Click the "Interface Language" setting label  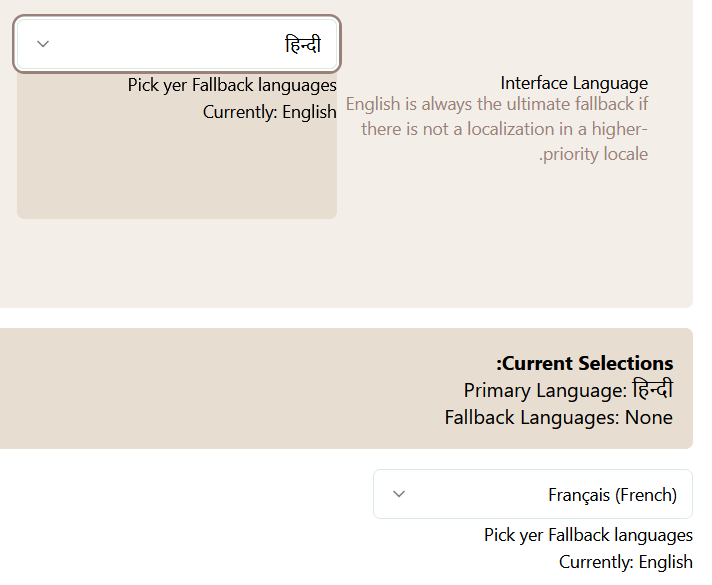pyautogui.click(x=574, y=83)
